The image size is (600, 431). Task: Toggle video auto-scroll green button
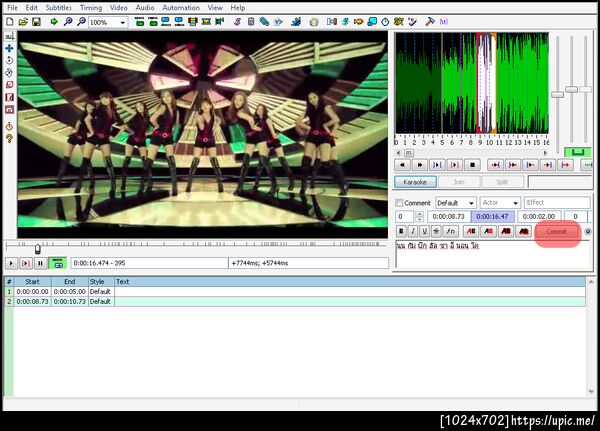coord(58,263)
